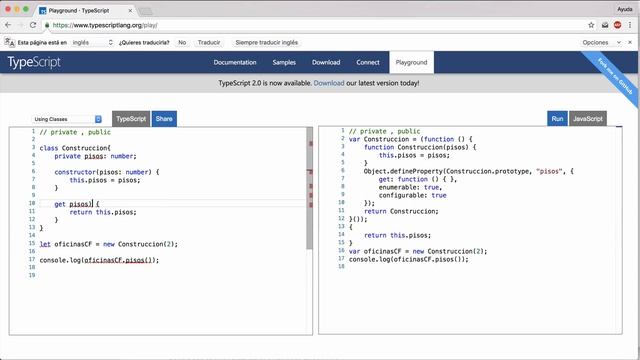Screen dimensions: 640x360
Task: Click No in the translation bar
Action: [182, 42]
